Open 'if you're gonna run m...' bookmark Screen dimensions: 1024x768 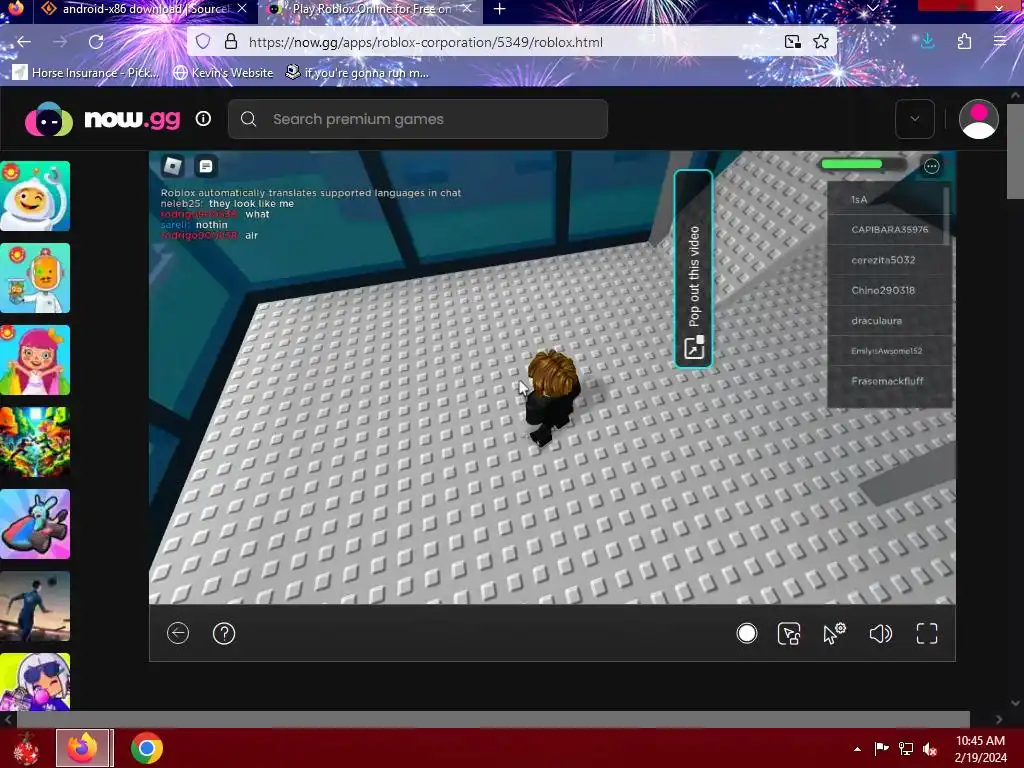[x=357, y=72]
